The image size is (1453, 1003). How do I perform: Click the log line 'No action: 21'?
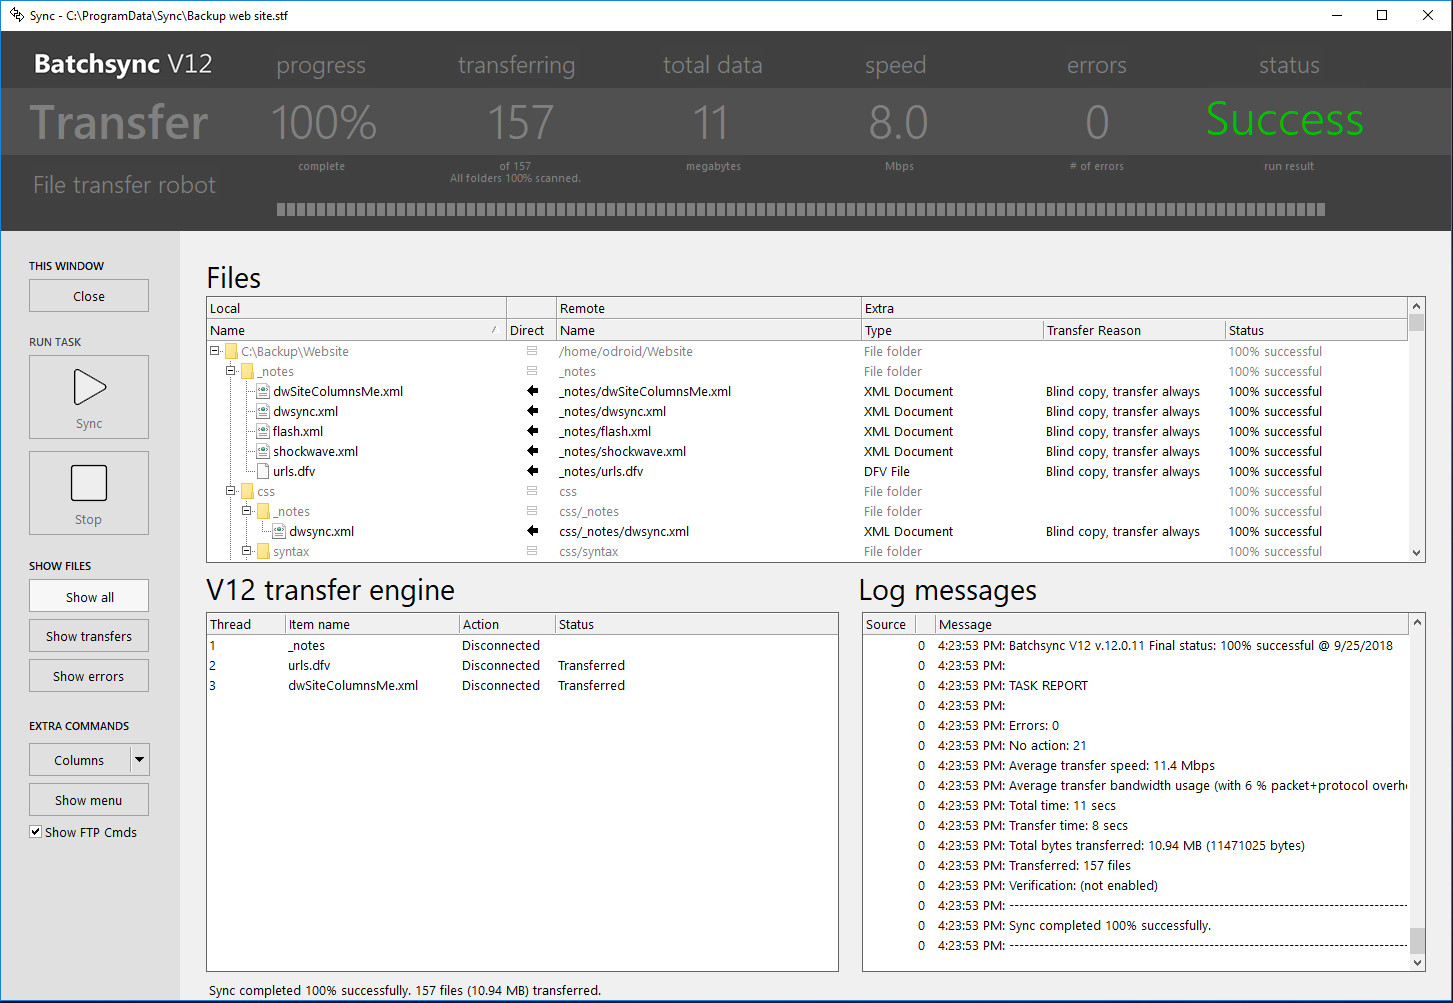[1135, 745]
